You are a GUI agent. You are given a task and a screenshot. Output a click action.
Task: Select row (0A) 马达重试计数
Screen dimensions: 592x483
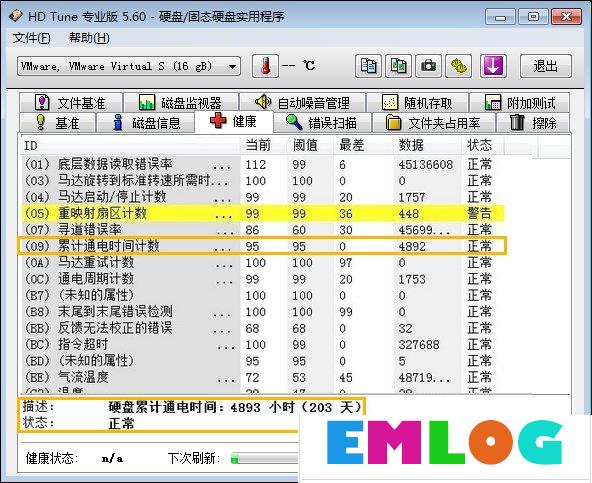(262, 262)
